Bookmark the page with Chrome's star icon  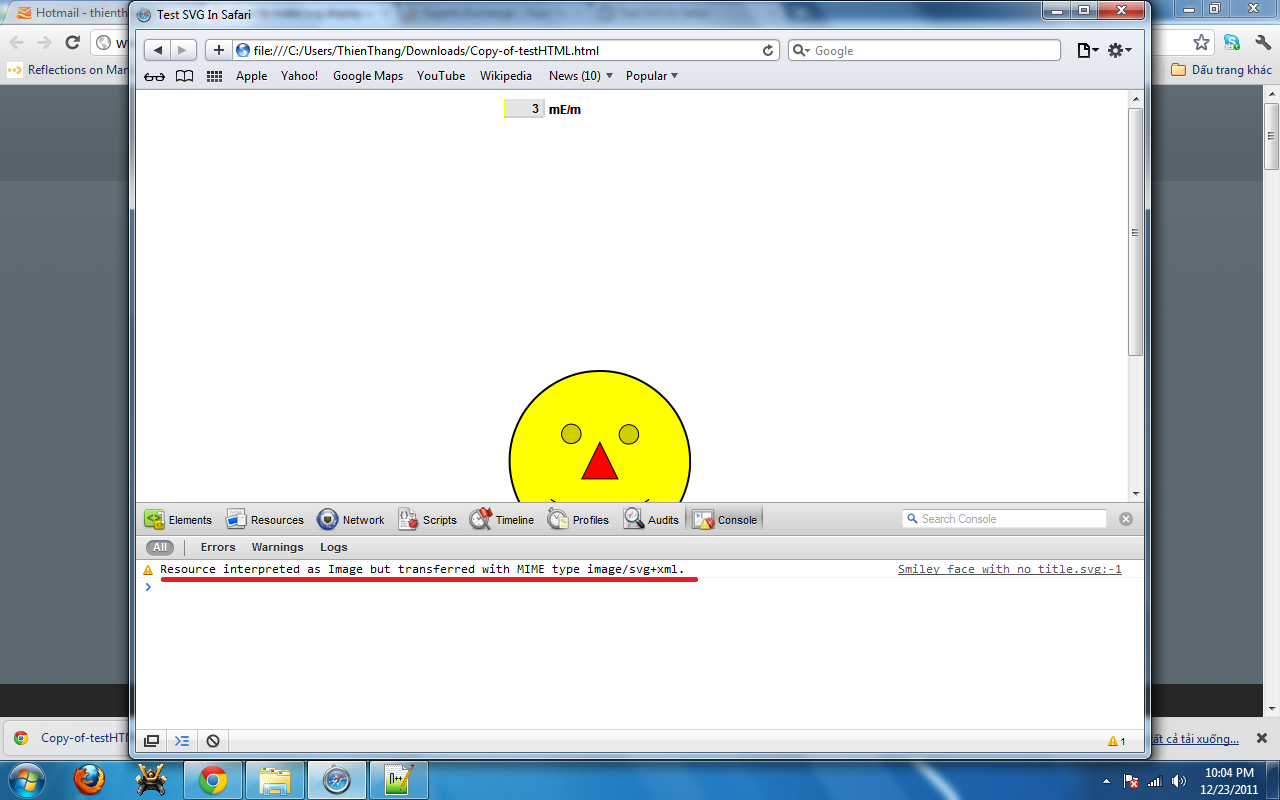point(1201,42)
